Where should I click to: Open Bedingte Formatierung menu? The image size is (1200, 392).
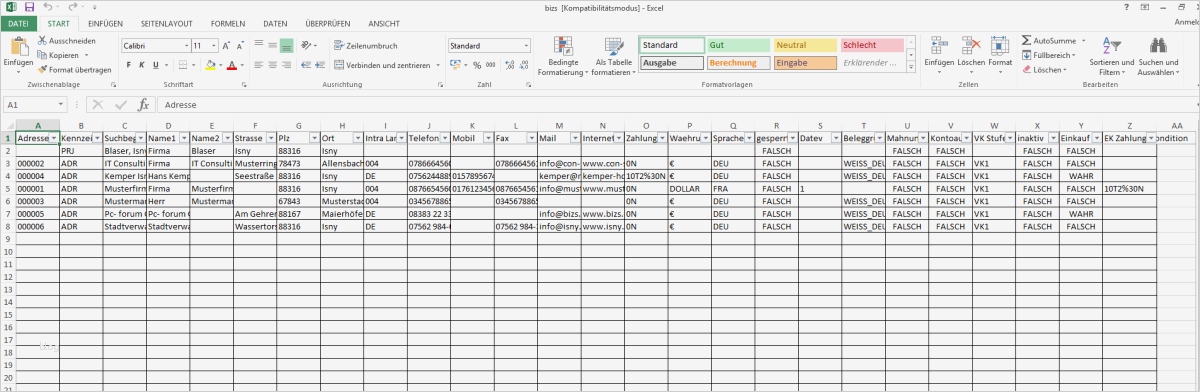click(563, 57)
